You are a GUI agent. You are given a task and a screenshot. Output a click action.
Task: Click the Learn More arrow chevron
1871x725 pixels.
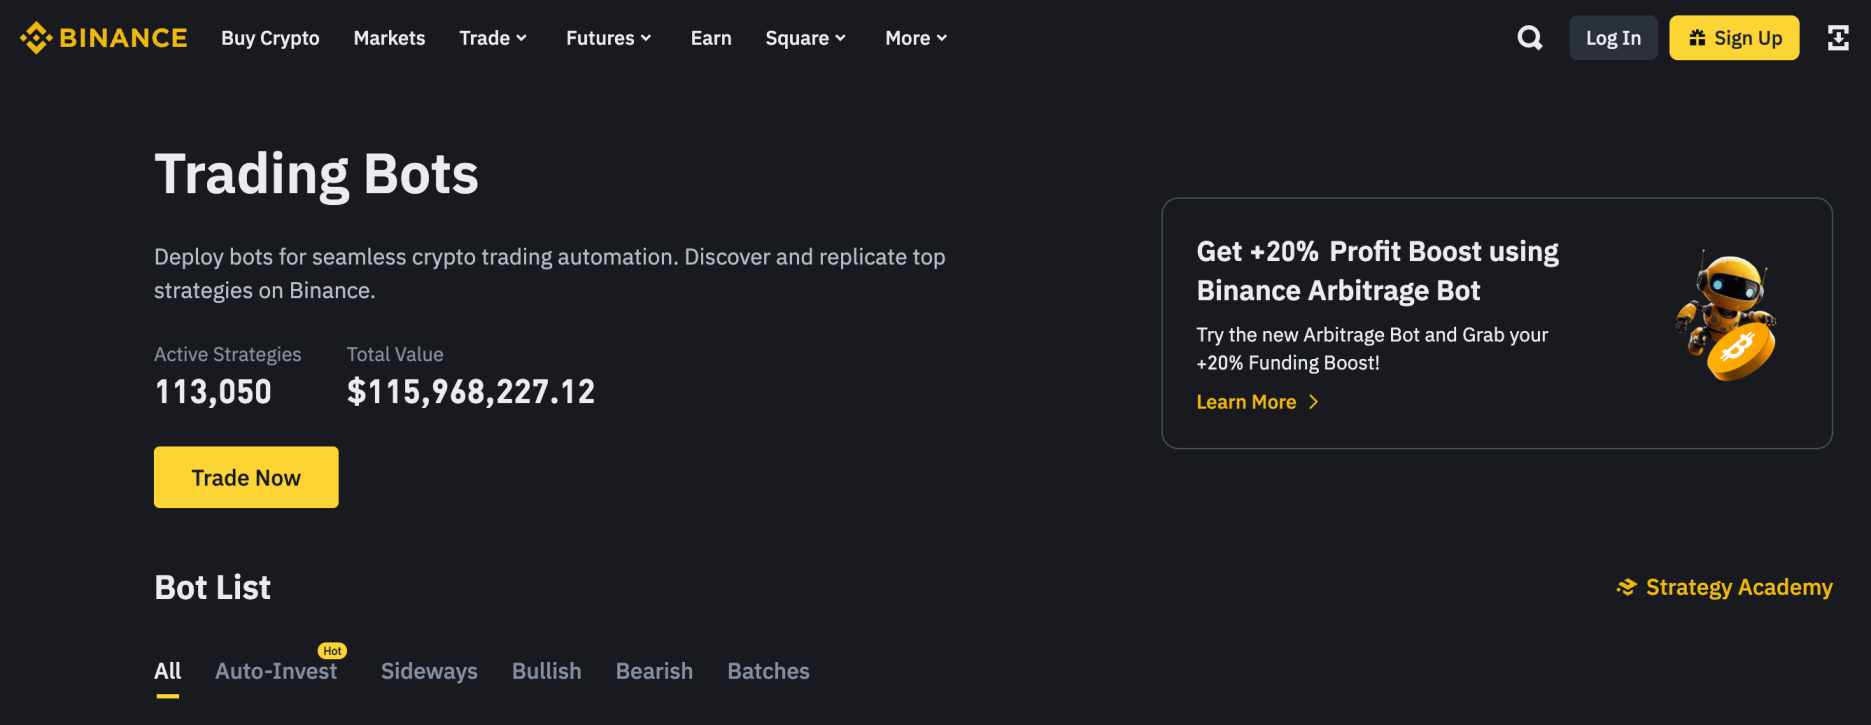[x=1313, y=402]
